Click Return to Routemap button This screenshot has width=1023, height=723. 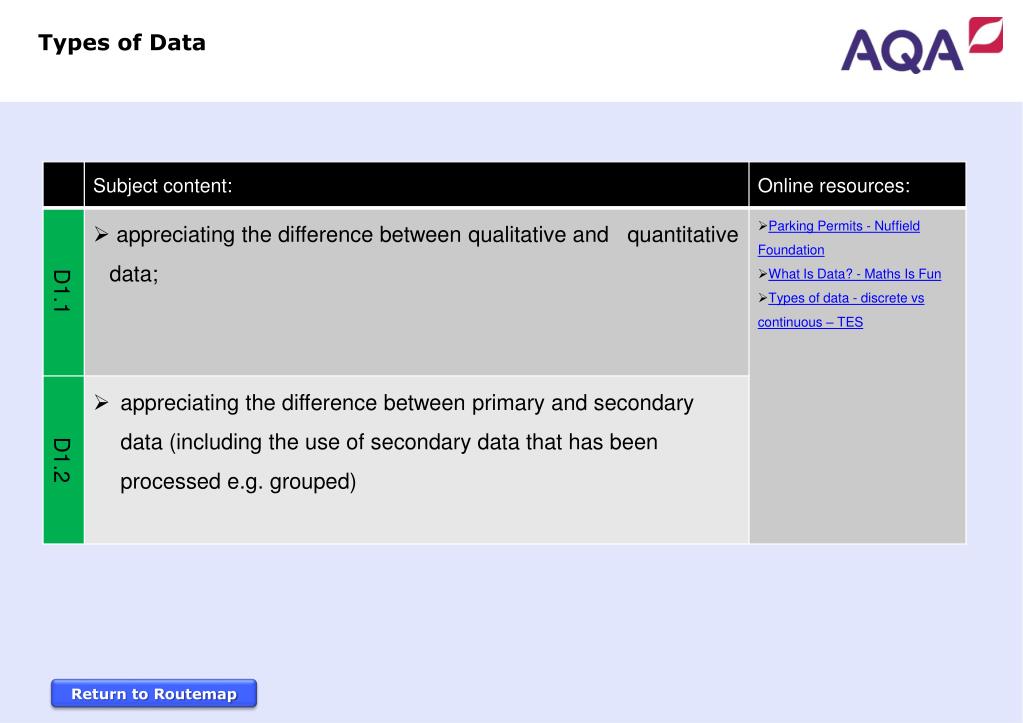point(154,694)
